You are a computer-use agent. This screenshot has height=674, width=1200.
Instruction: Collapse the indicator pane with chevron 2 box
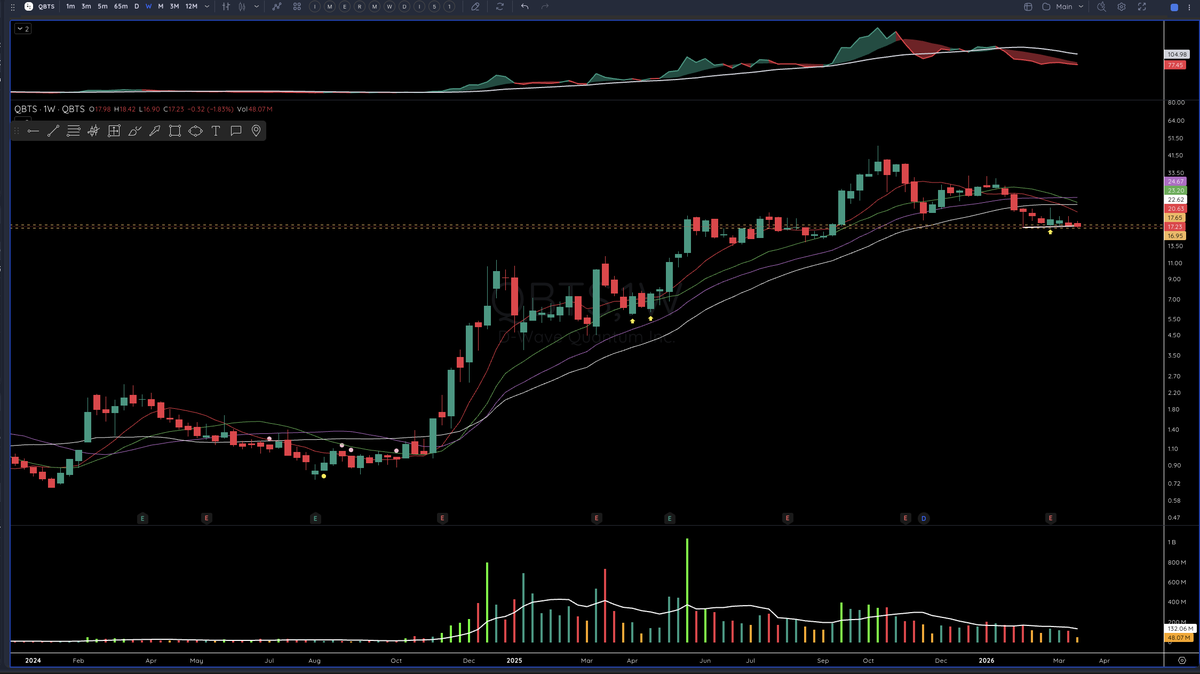point(22,28)
